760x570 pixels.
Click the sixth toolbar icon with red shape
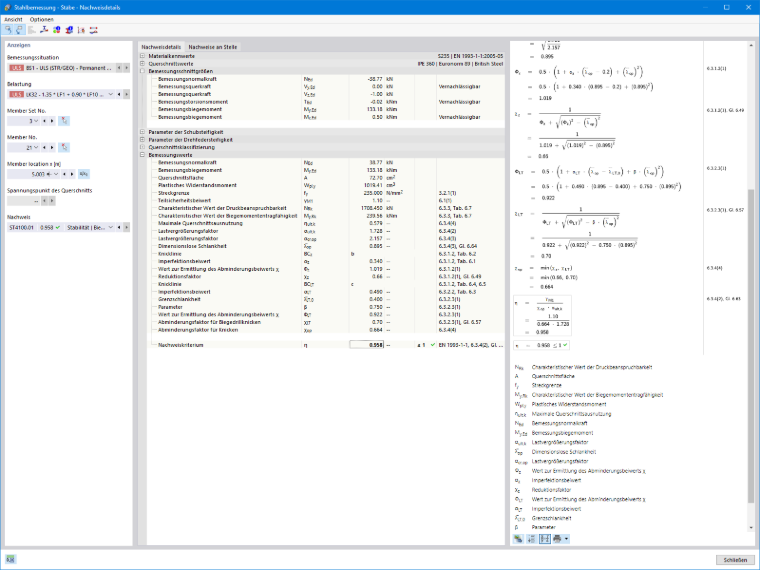69,30
